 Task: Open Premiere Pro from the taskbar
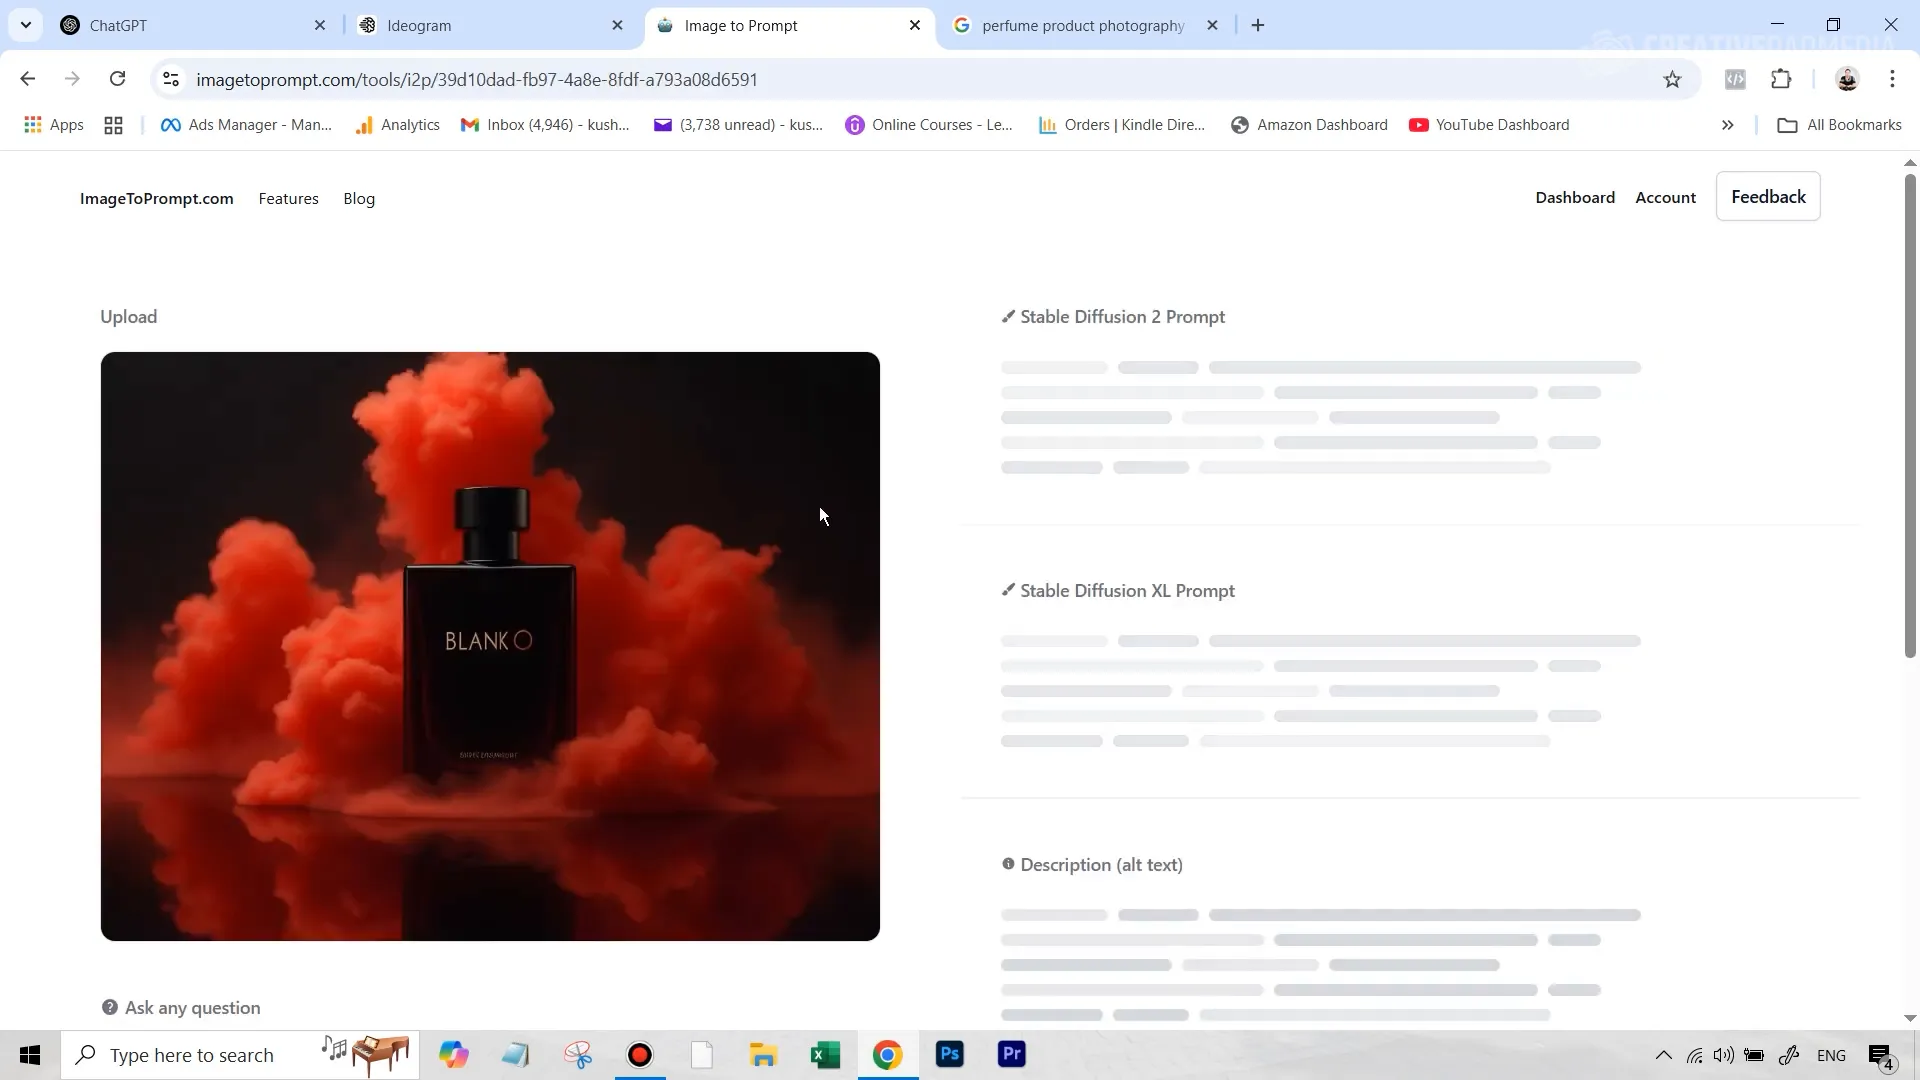tap(1012, 1054)
